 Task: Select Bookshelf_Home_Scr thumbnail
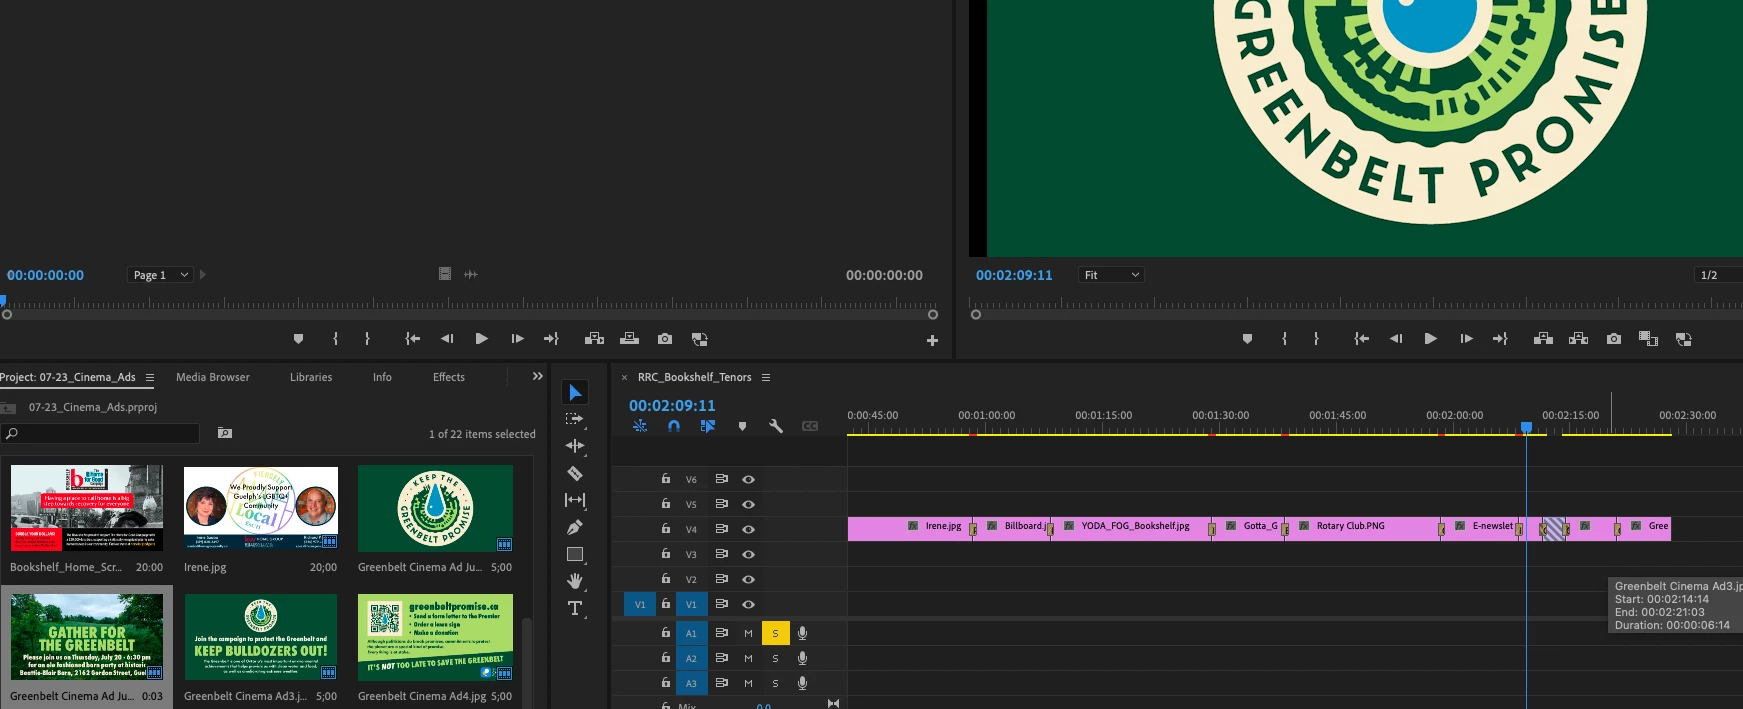tap(87, 508)
